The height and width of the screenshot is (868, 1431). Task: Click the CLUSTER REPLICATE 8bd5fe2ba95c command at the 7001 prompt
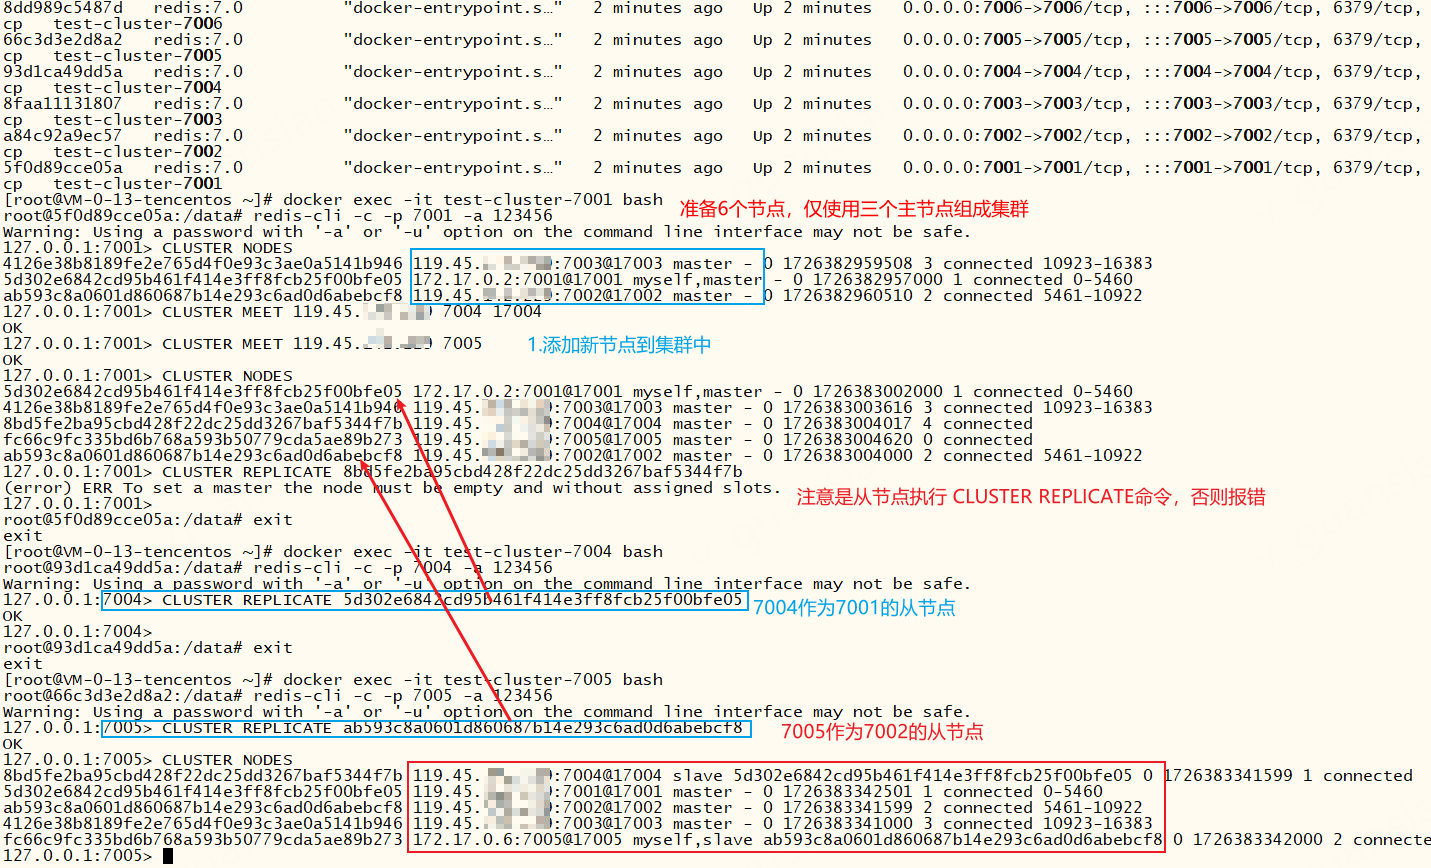point(453,472)
